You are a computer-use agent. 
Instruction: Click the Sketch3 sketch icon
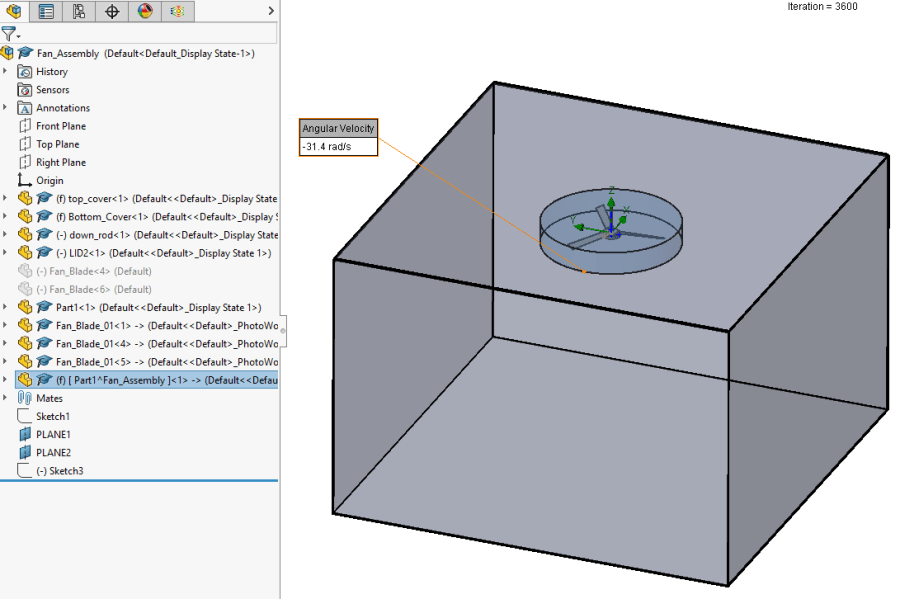point(25,470)
